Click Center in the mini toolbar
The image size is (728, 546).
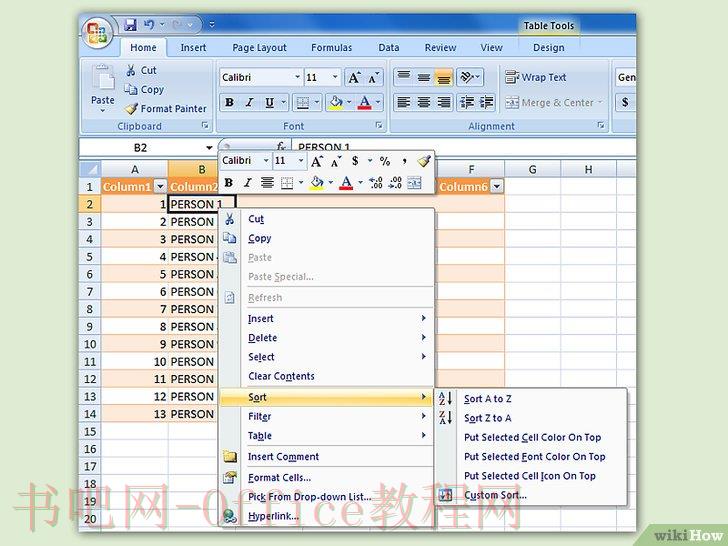coord(267,183)
